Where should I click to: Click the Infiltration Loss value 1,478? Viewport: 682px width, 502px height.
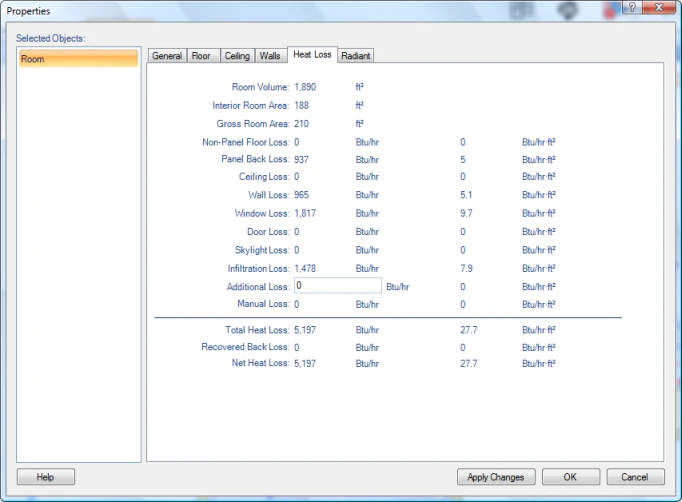tap(305, 268)
